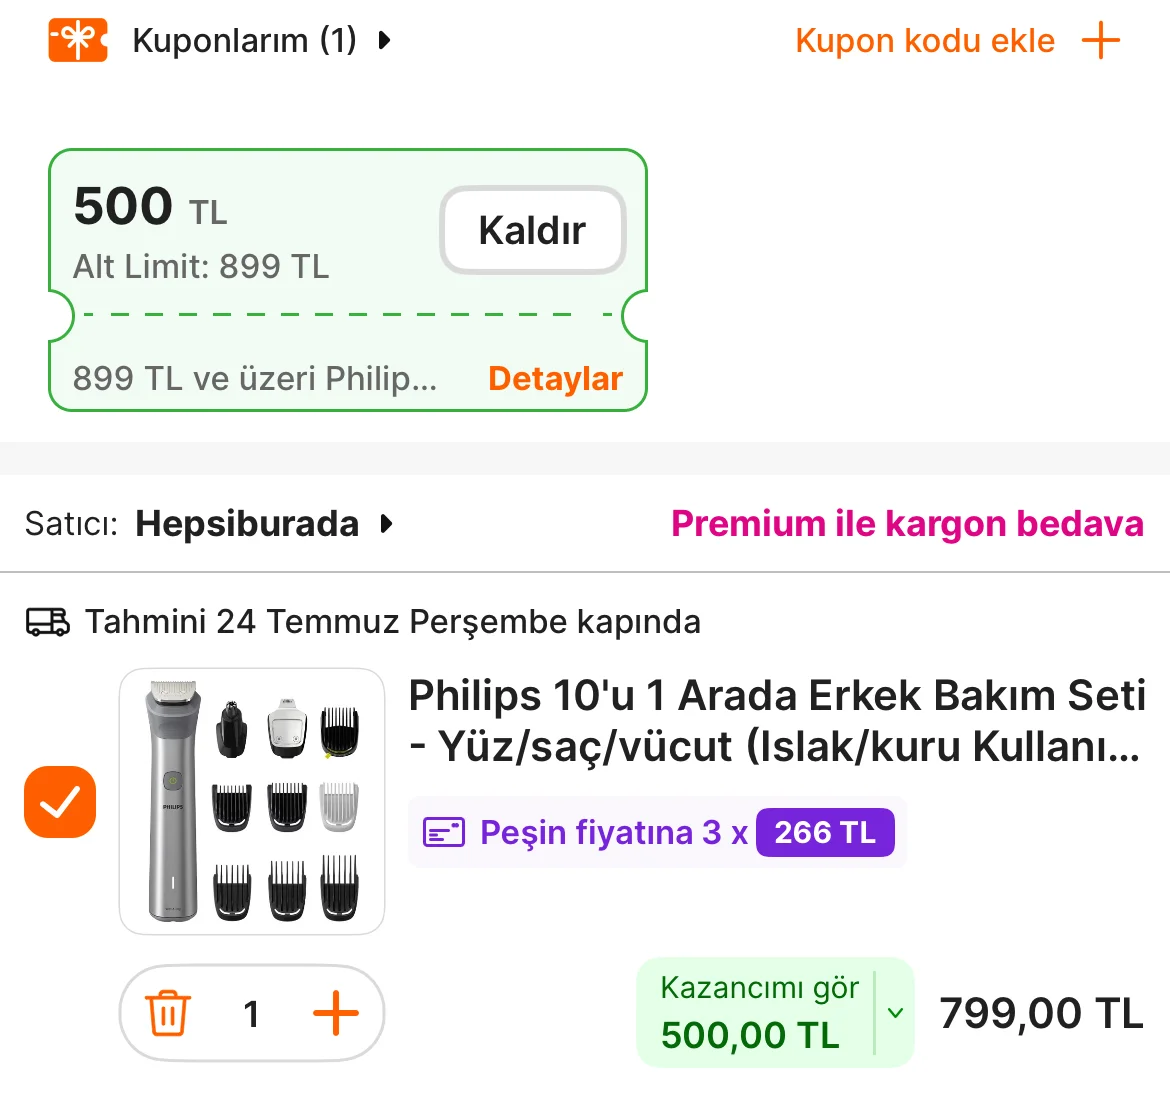Click Kupon kodu ekle link
The height and width of the screenshot is (1108, 1170).
coord(924,41)
